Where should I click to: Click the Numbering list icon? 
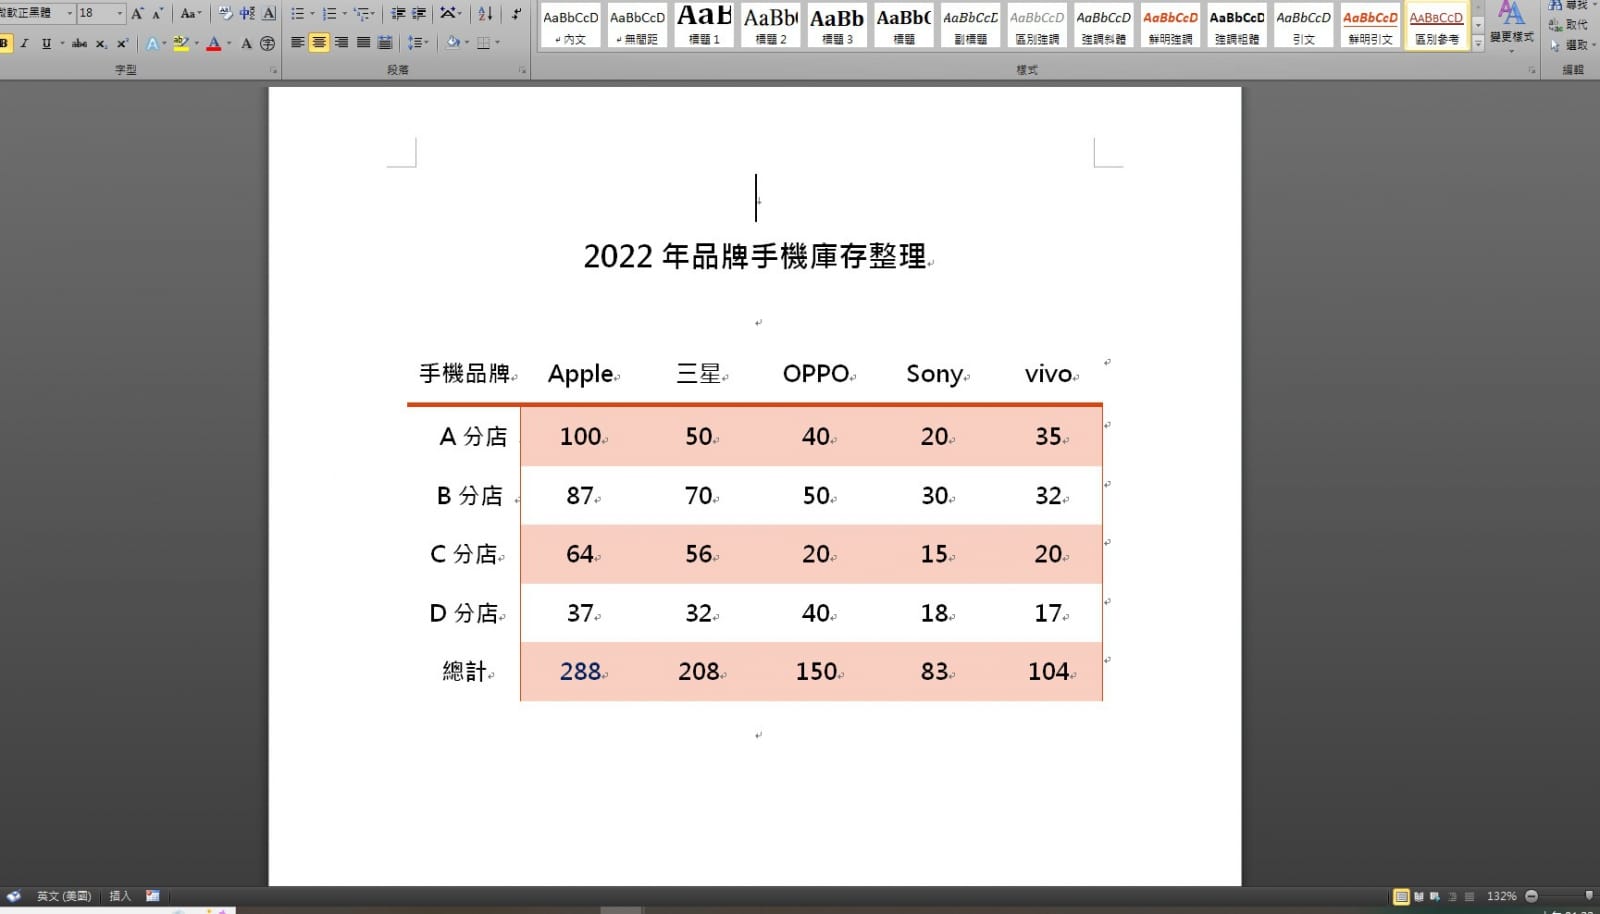coord(331,13)
